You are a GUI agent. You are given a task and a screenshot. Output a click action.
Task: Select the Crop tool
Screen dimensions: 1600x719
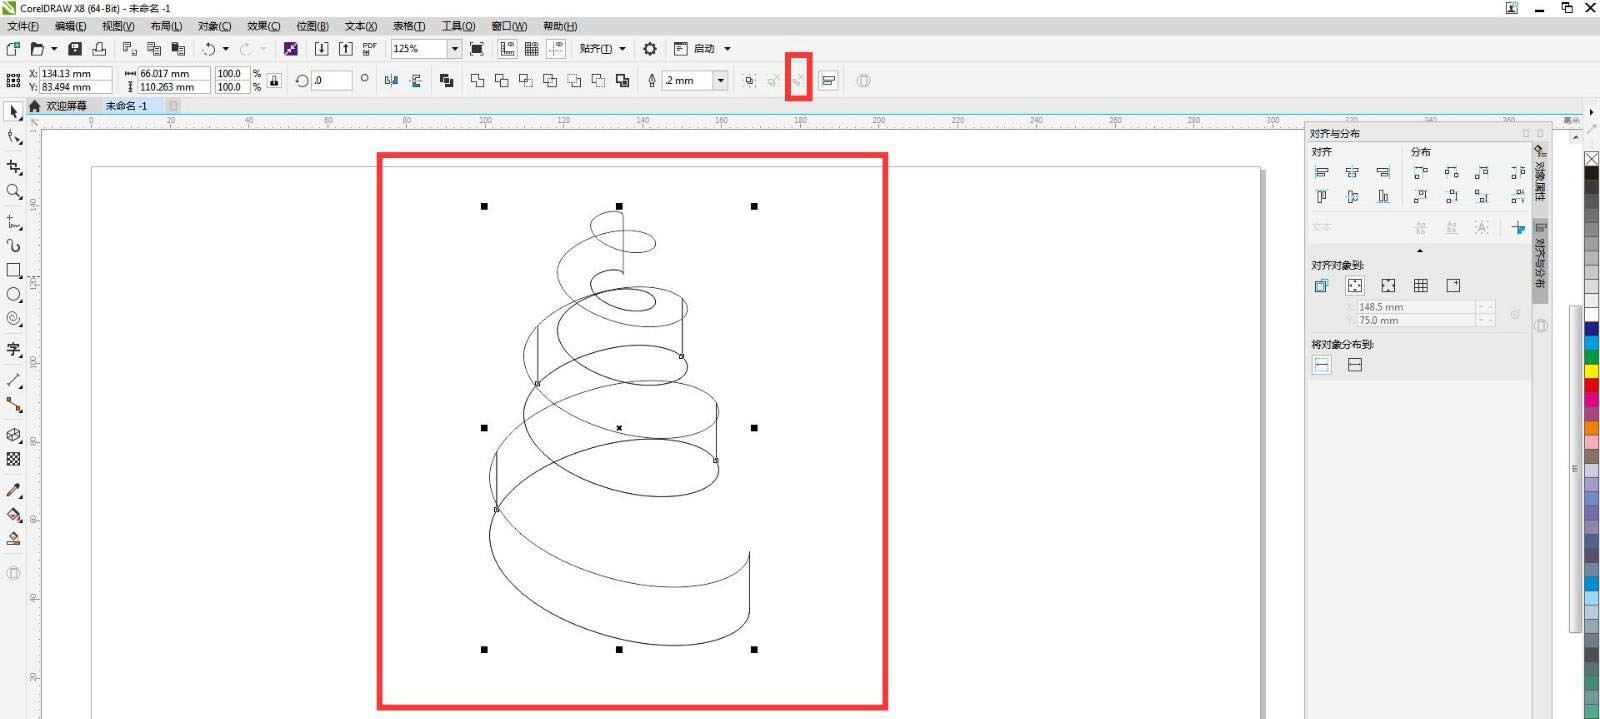pyautogui.click(x=14, y=167)
